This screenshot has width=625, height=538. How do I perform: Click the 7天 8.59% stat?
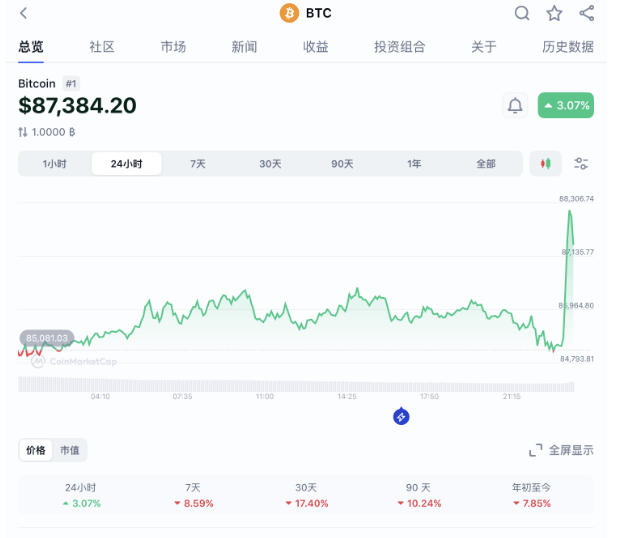(193, 495)
